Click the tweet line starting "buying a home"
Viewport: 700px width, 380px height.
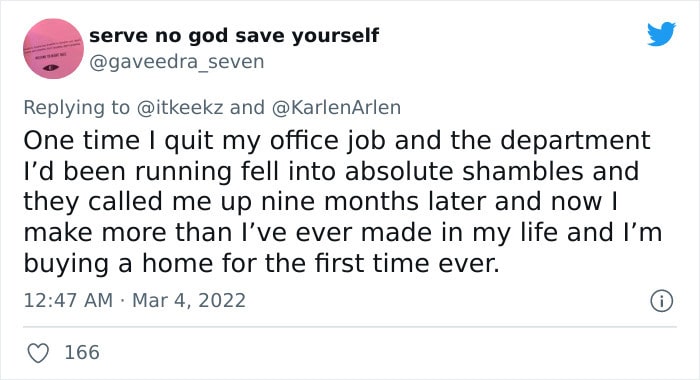(261, 263)
